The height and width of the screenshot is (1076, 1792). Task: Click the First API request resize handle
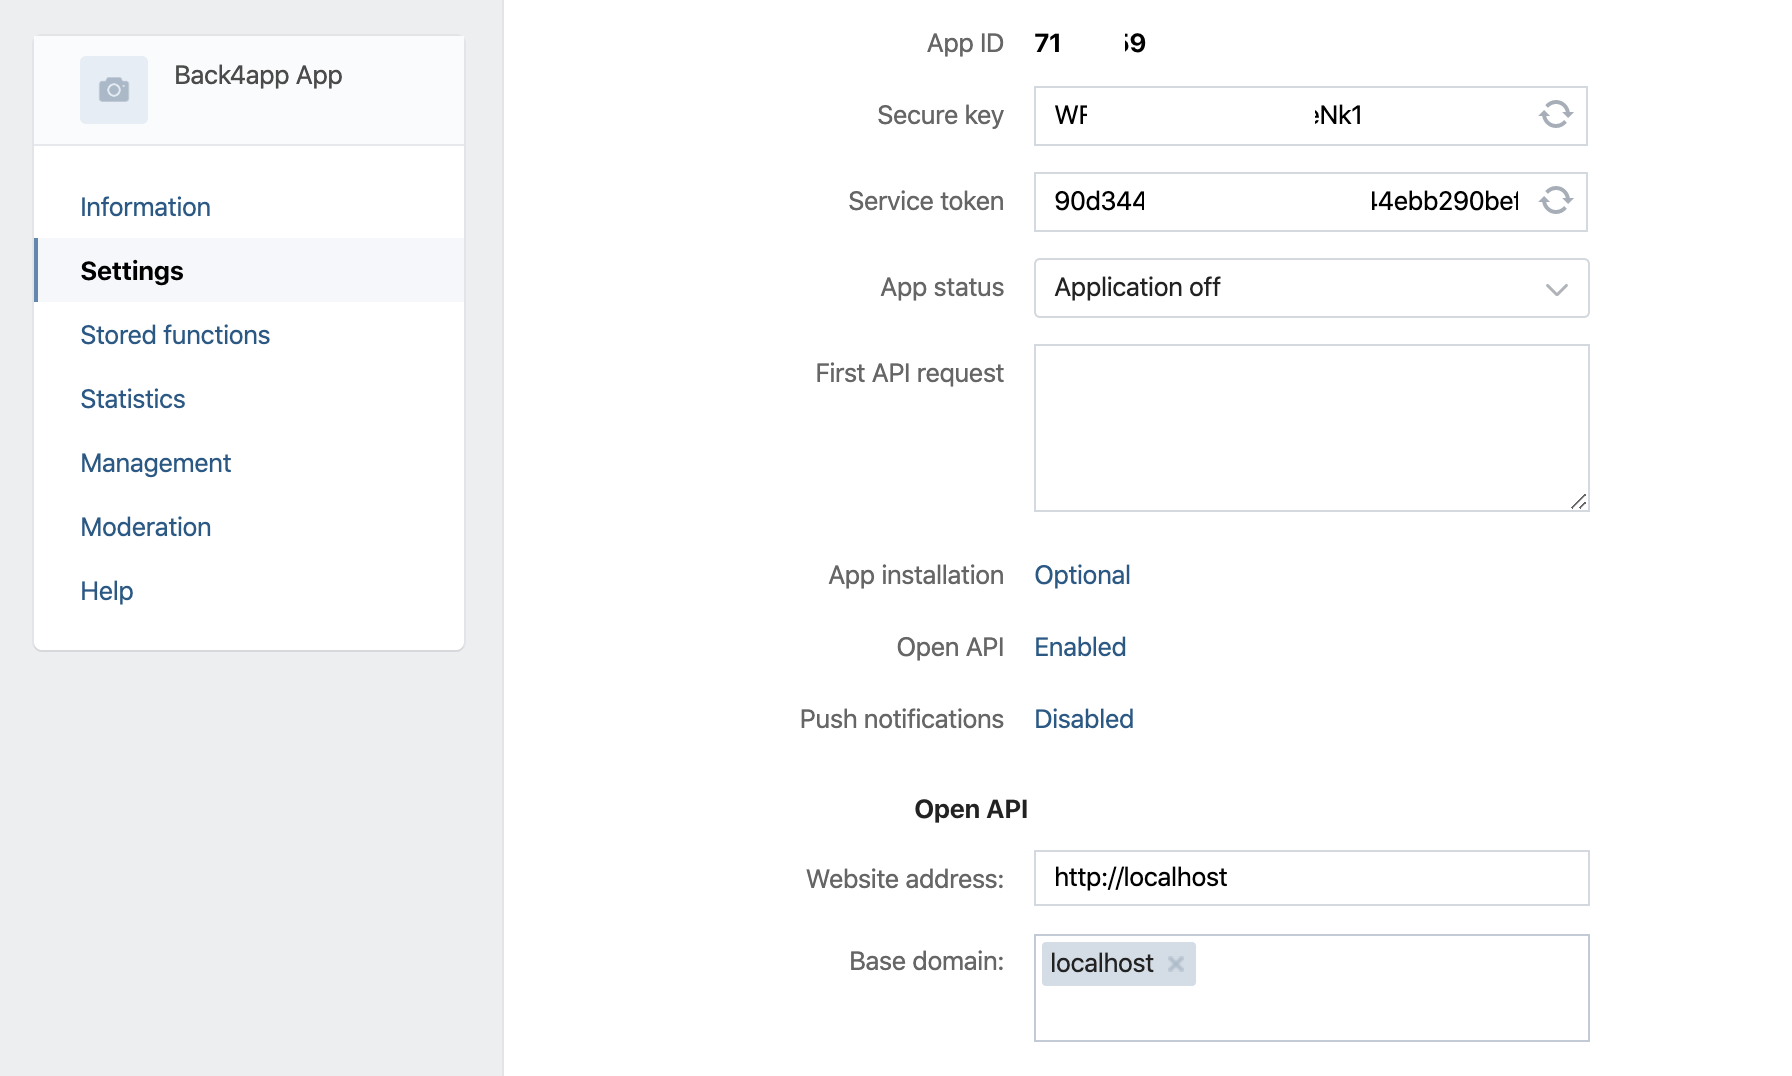point(1578,501)
